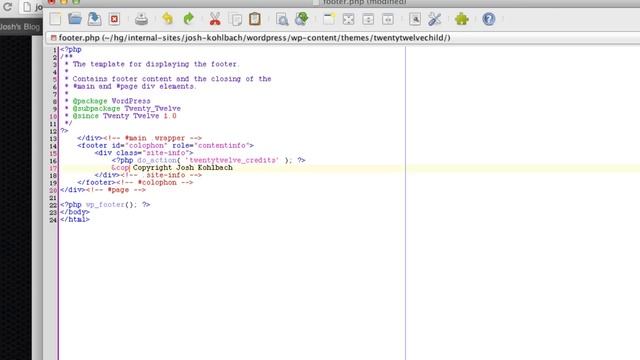Split the view horizontally

pos(368,19)
